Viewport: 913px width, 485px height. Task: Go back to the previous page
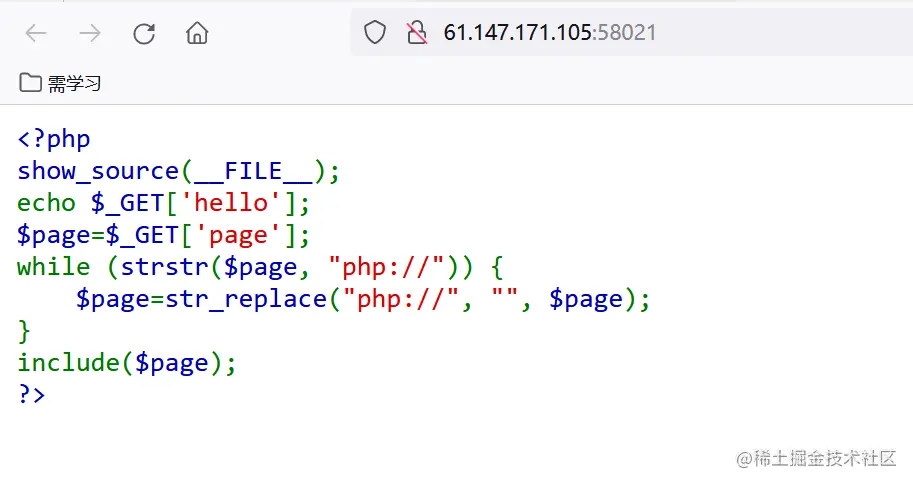[36, 33]
